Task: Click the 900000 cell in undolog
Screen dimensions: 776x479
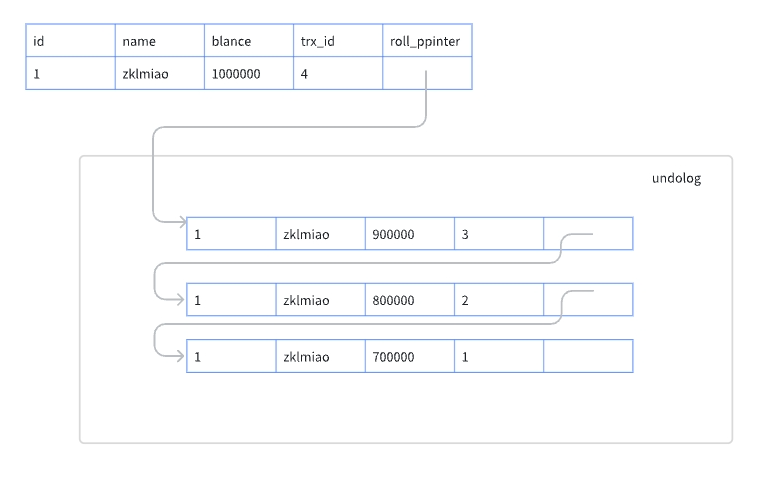Action: click(409, 234)
